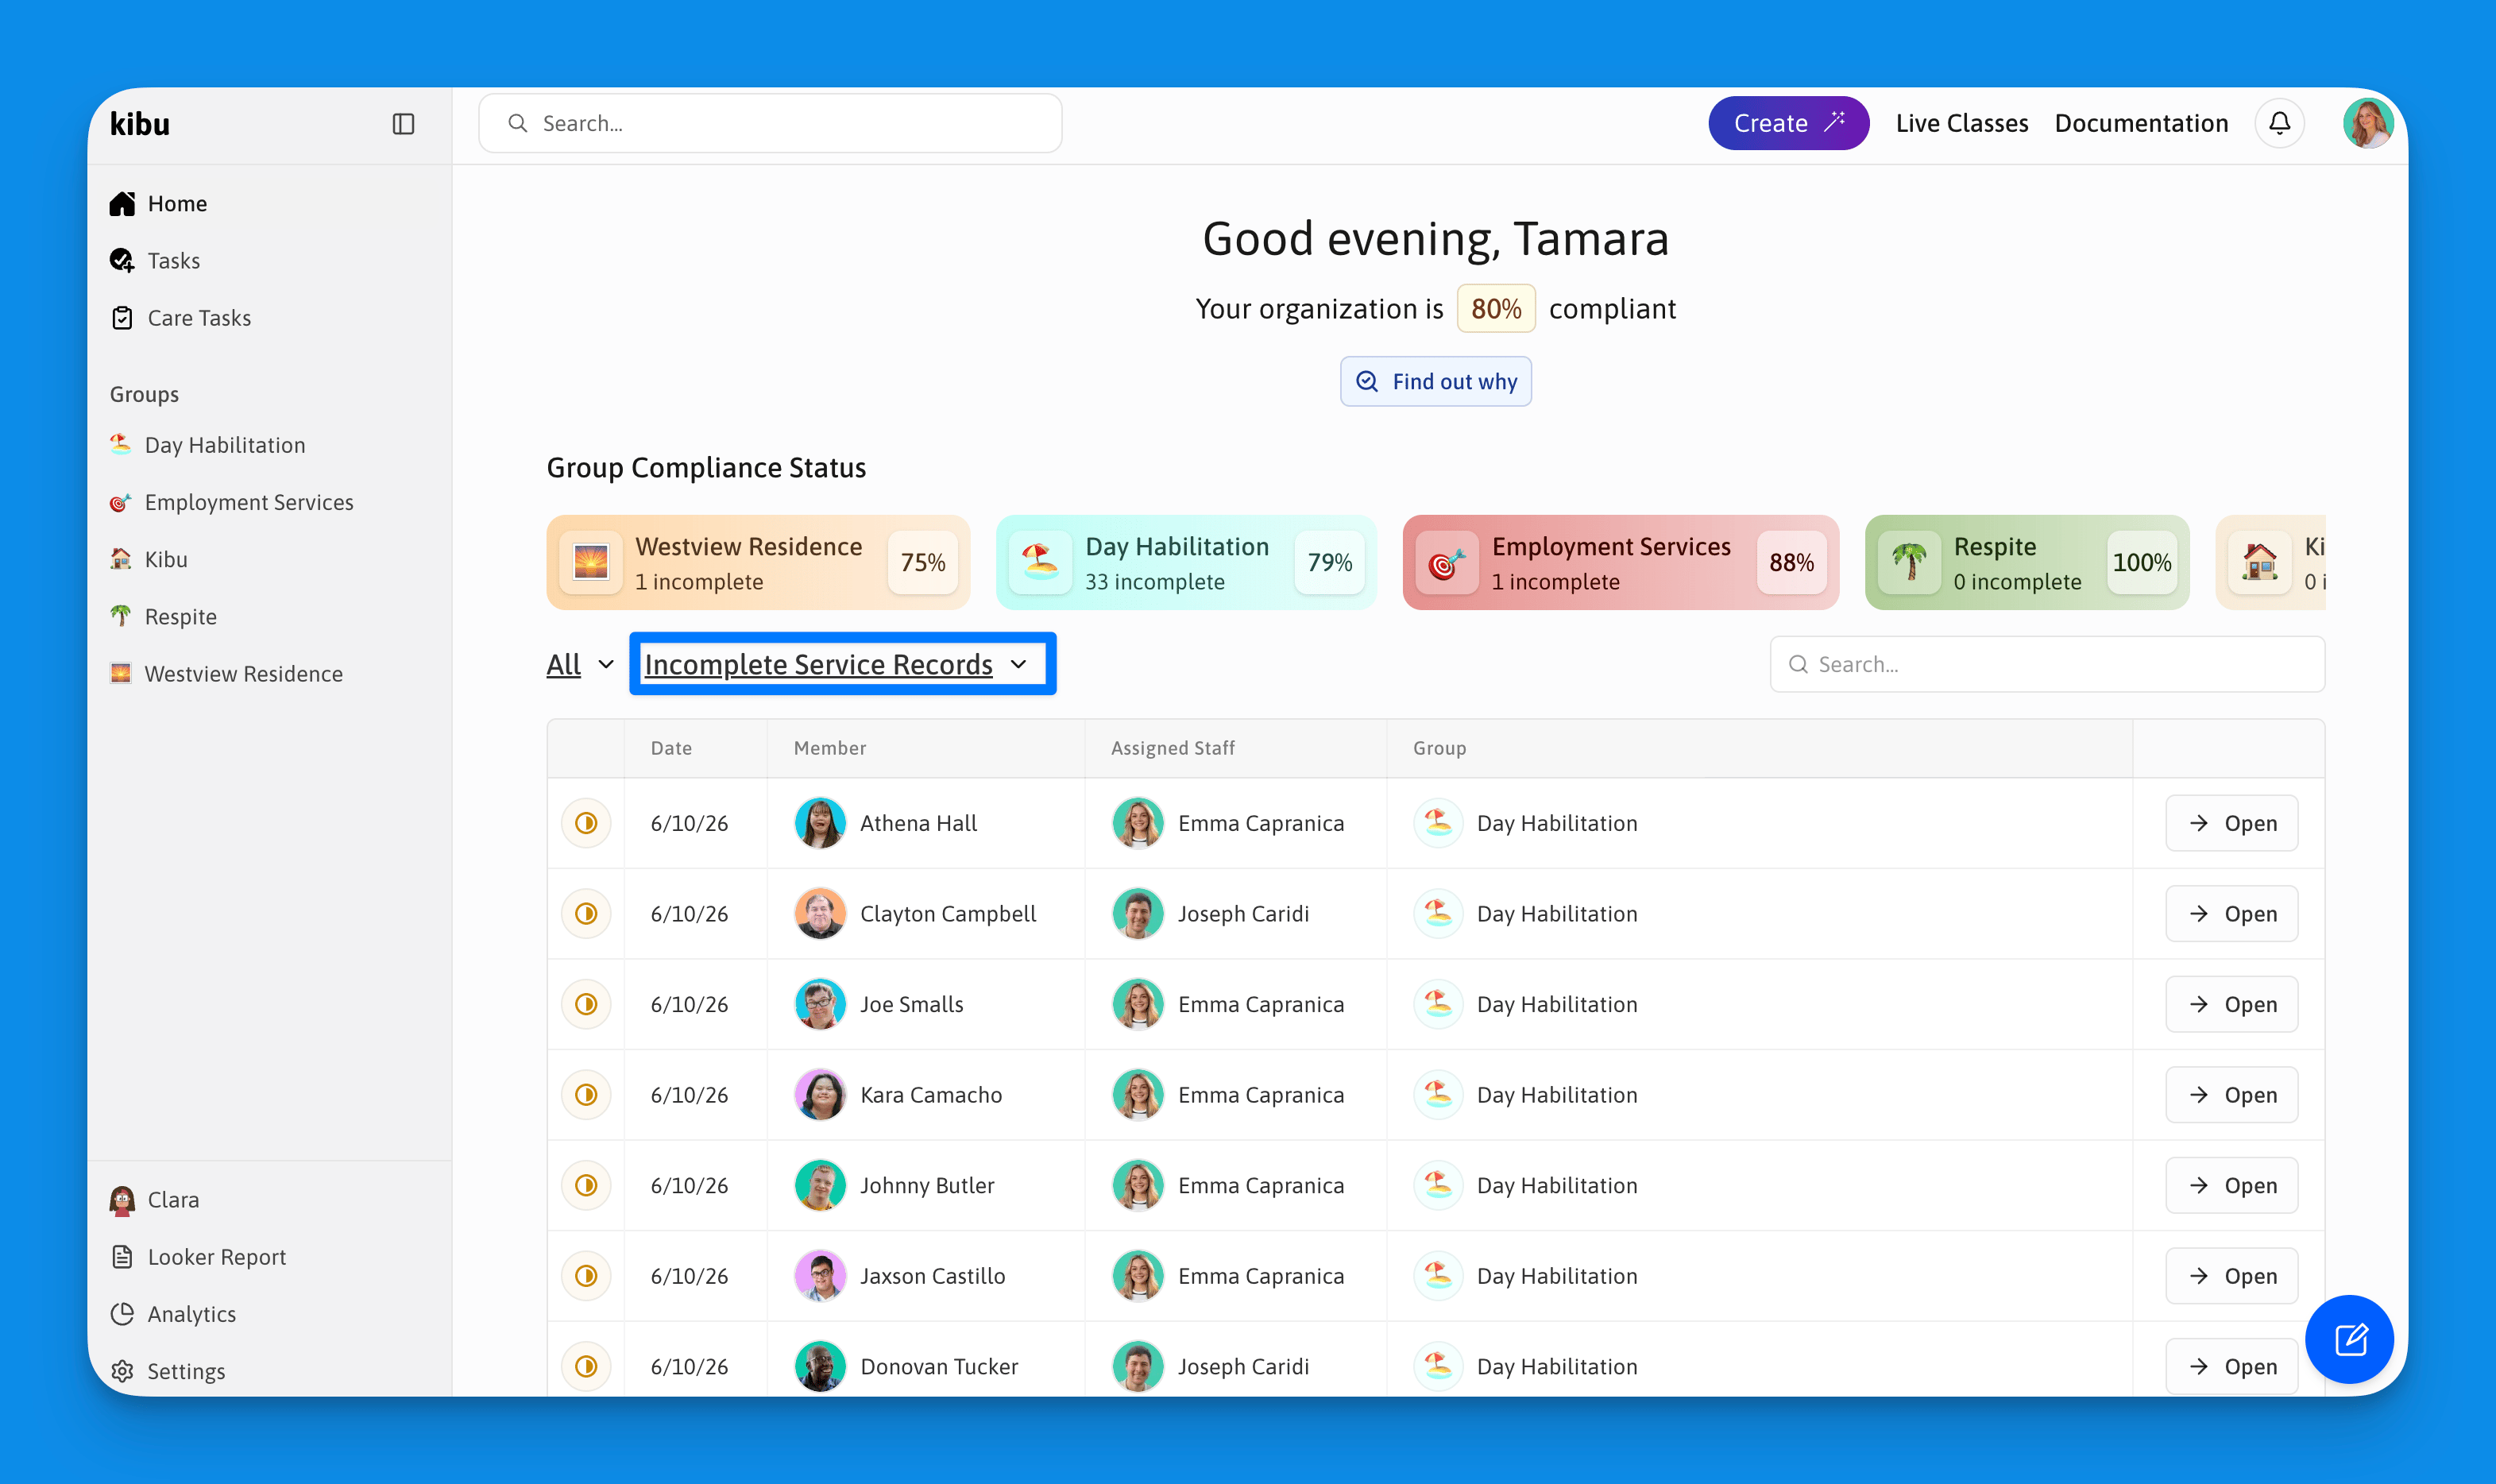Open Westview Residence group in sidebar
The image size is (2496, 1484).
[x=227, y=673]
